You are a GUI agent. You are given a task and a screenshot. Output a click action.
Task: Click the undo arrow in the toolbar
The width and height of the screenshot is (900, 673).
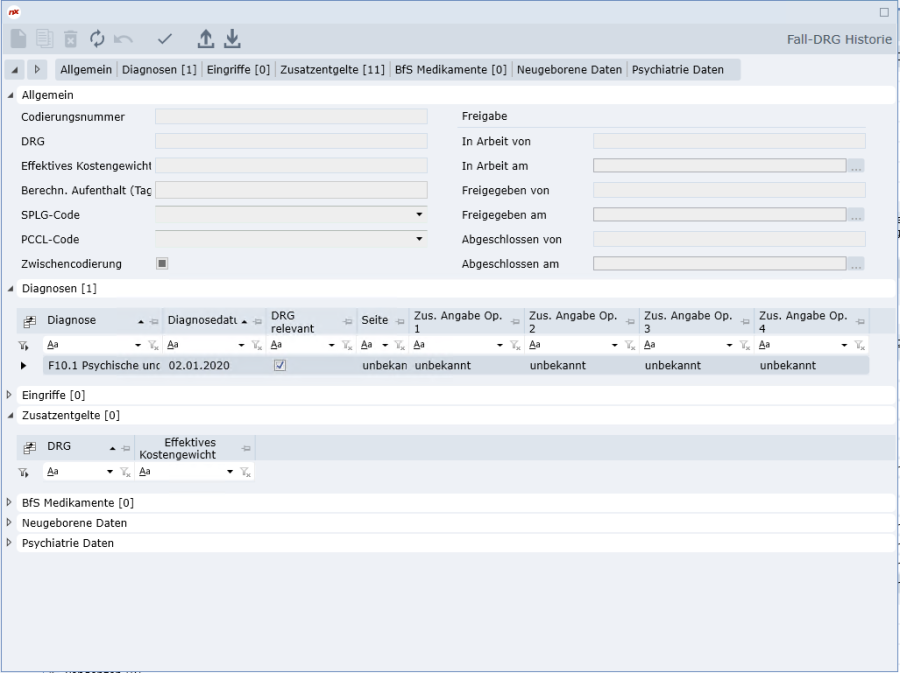tap(123, 39)
